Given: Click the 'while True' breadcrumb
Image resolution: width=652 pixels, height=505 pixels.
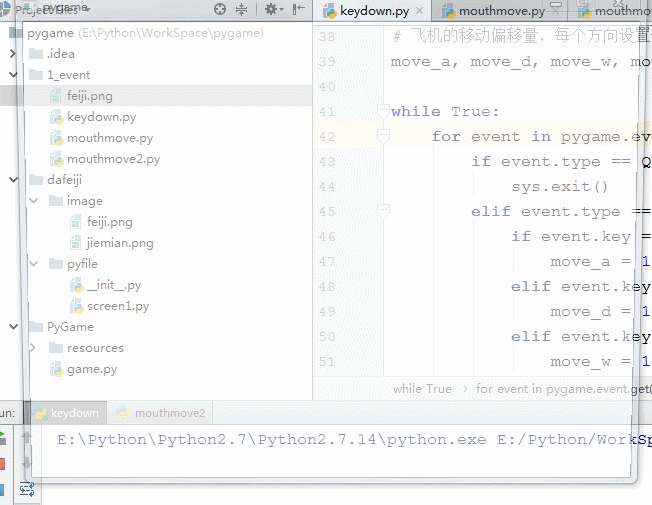Looking at the screenshot, I should (422, 389).
